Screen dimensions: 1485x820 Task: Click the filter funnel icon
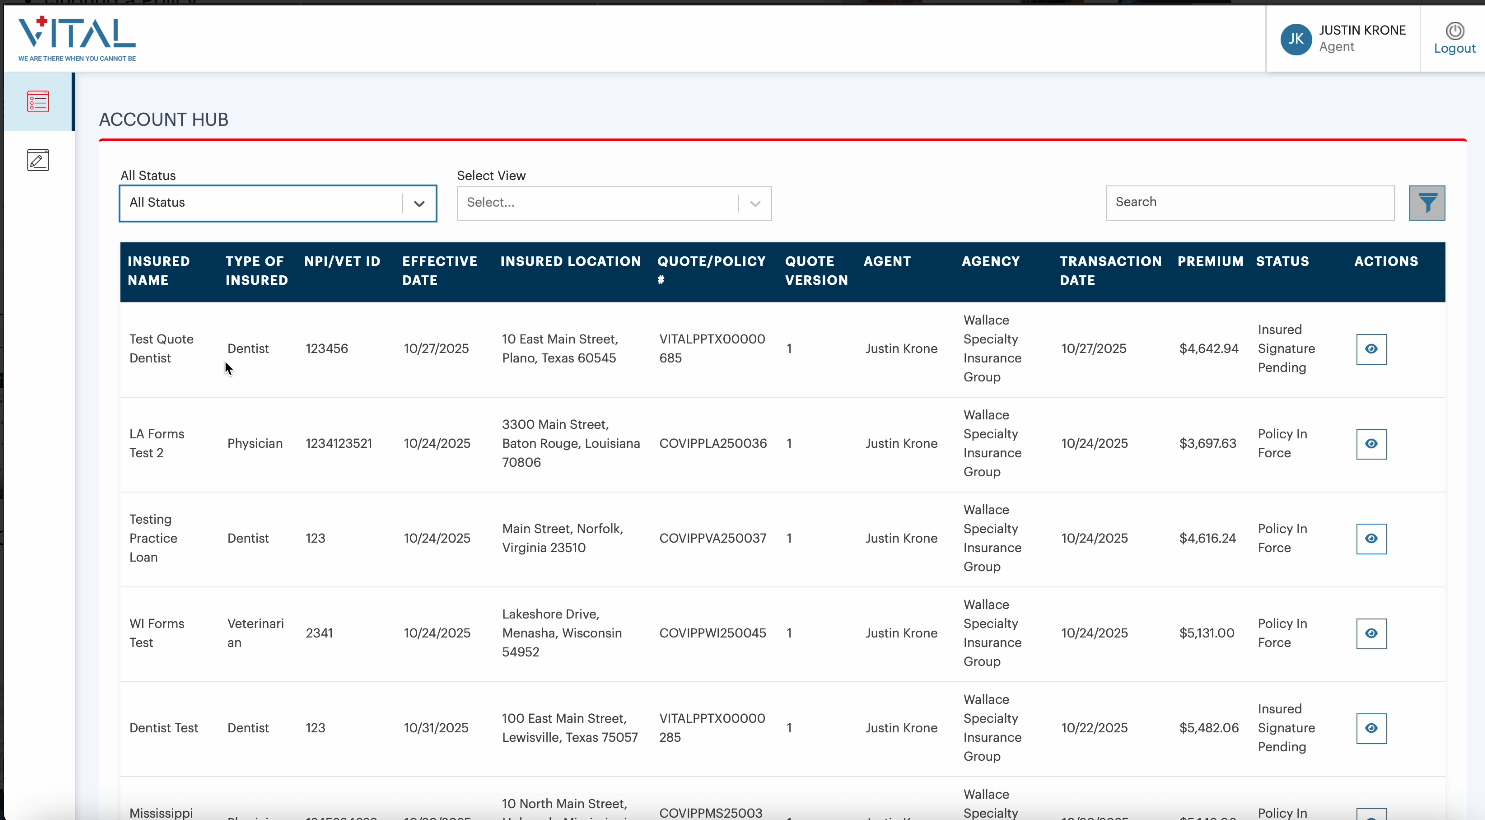click(x=1427, y=203)
